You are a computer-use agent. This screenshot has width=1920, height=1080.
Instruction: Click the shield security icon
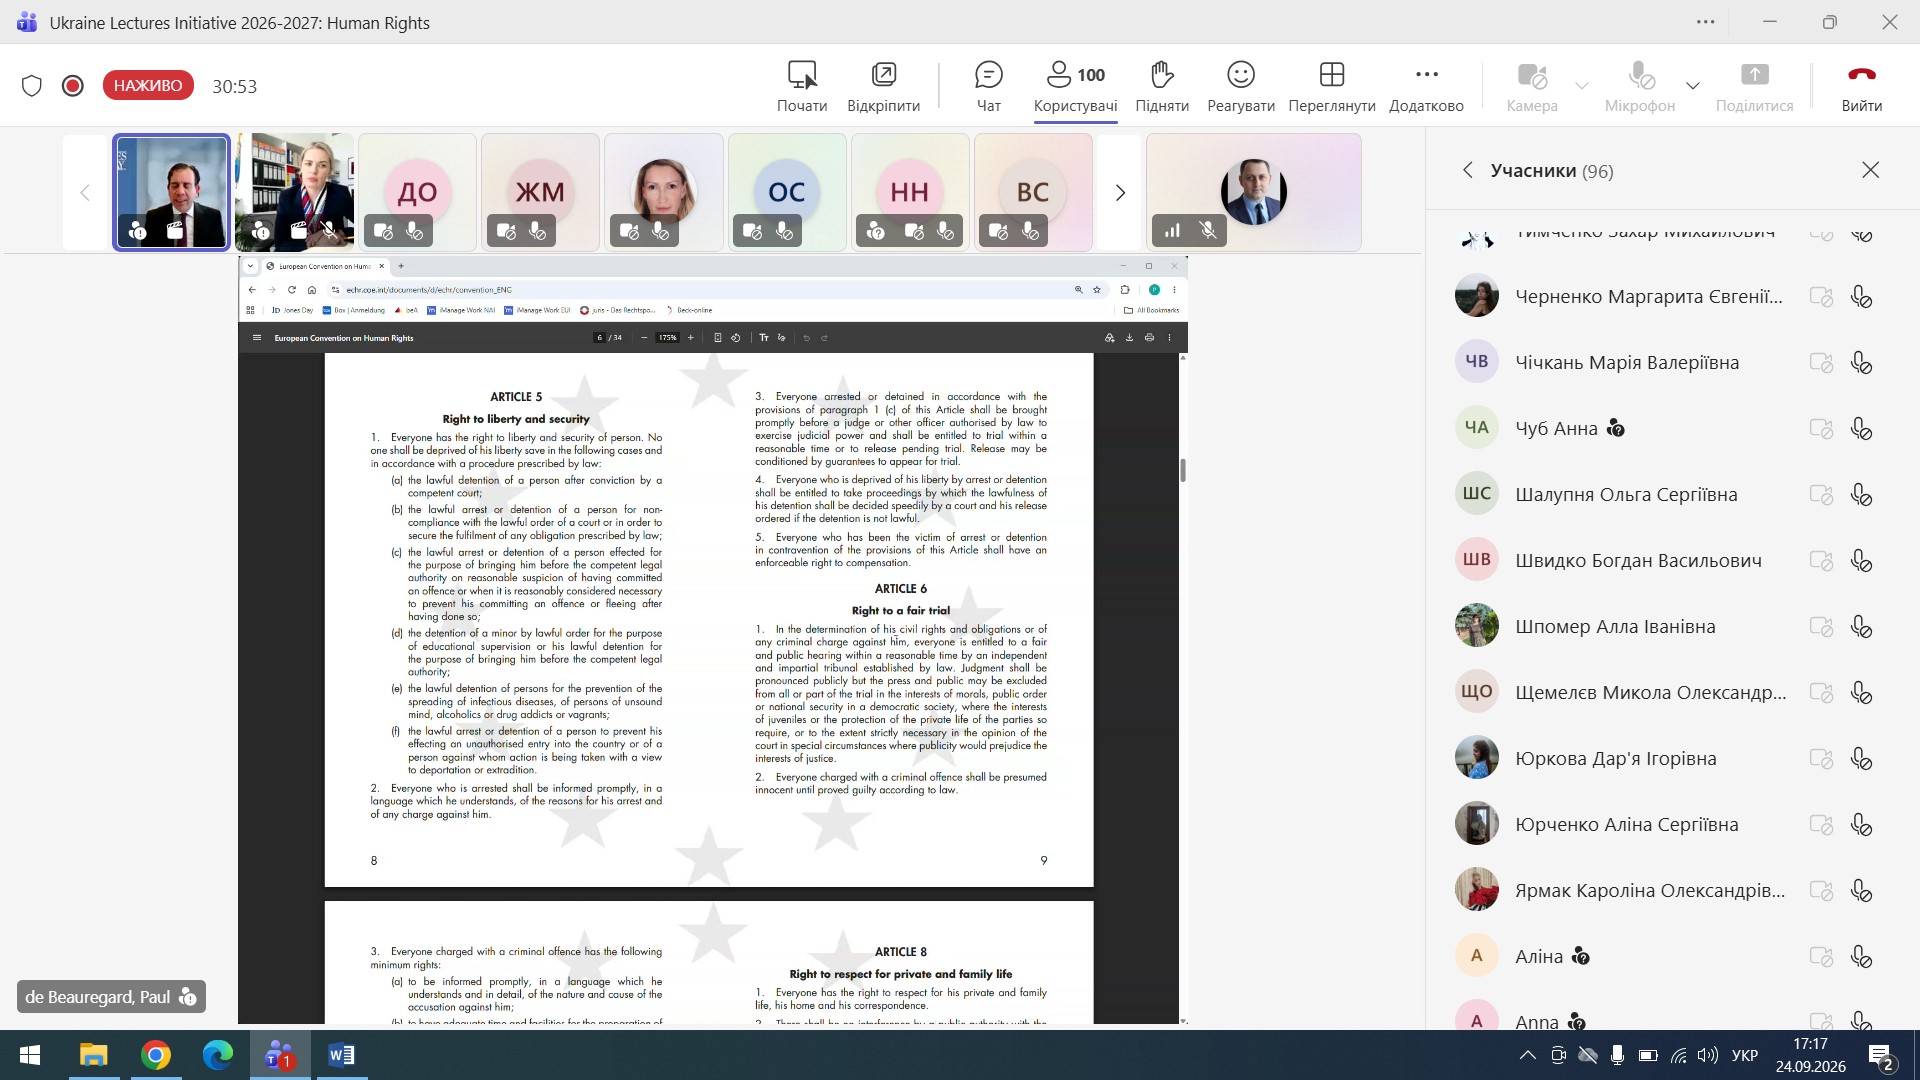[x=32, y=86]
